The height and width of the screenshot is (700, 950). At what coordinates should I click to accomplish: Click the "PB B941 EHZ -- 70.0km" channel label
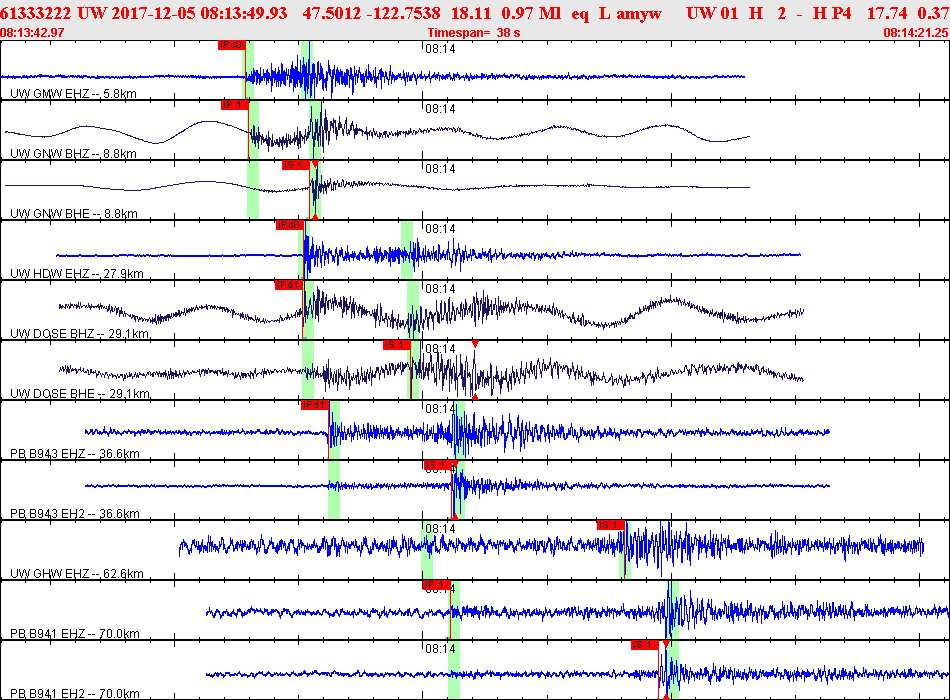tap(75, 634)
